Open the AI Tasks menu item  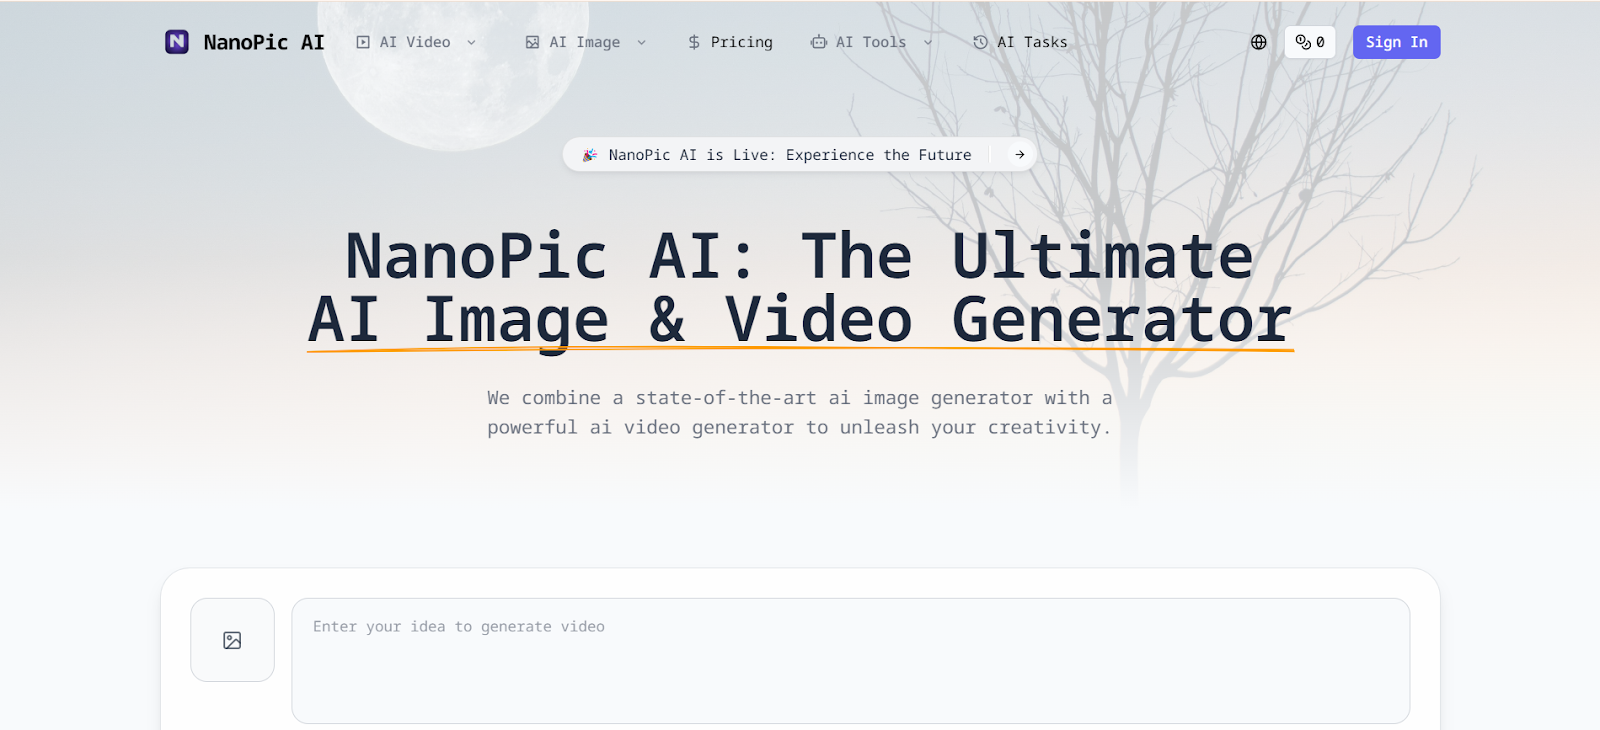click(x=1032, y=42)
